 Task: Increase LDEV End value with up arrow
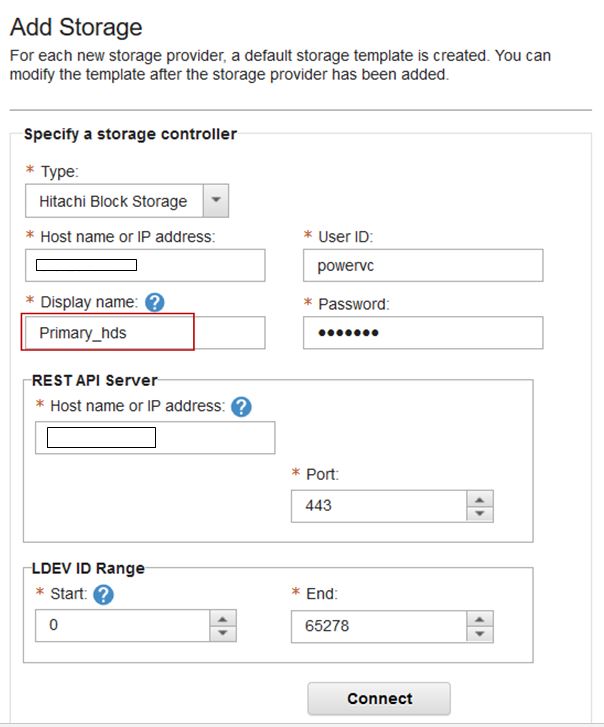[480, 619]
